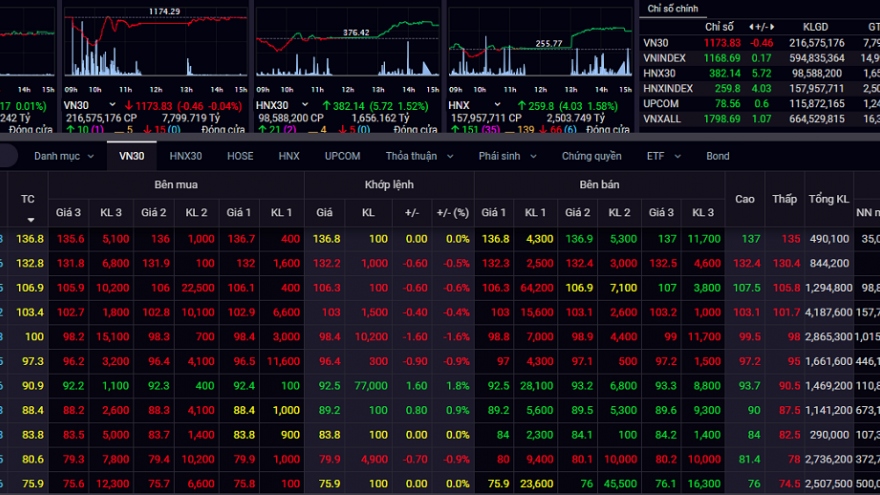Image resolution: width=880 pixels, height=495 pixels.
Task: Click the Tổng KL column header
Action: tap(828, 199)
